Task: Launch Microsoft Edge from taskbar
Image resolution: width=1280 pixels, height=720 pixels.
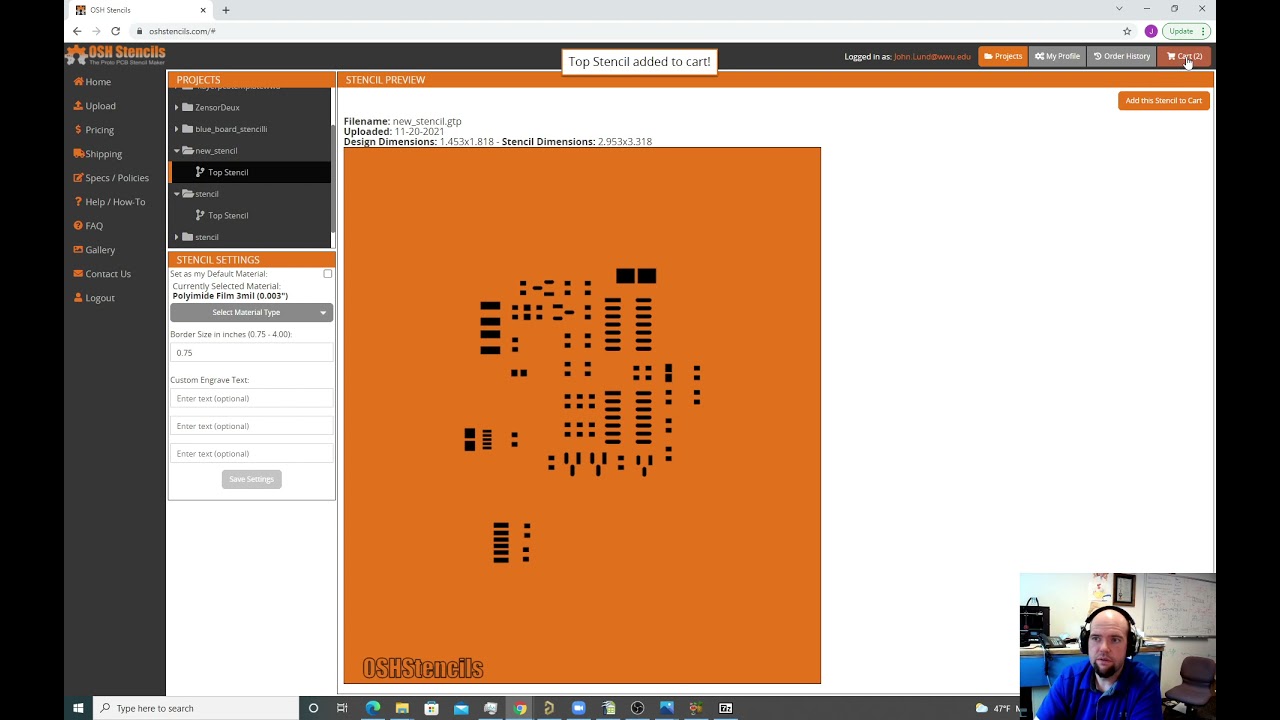Action: [372, 708]
